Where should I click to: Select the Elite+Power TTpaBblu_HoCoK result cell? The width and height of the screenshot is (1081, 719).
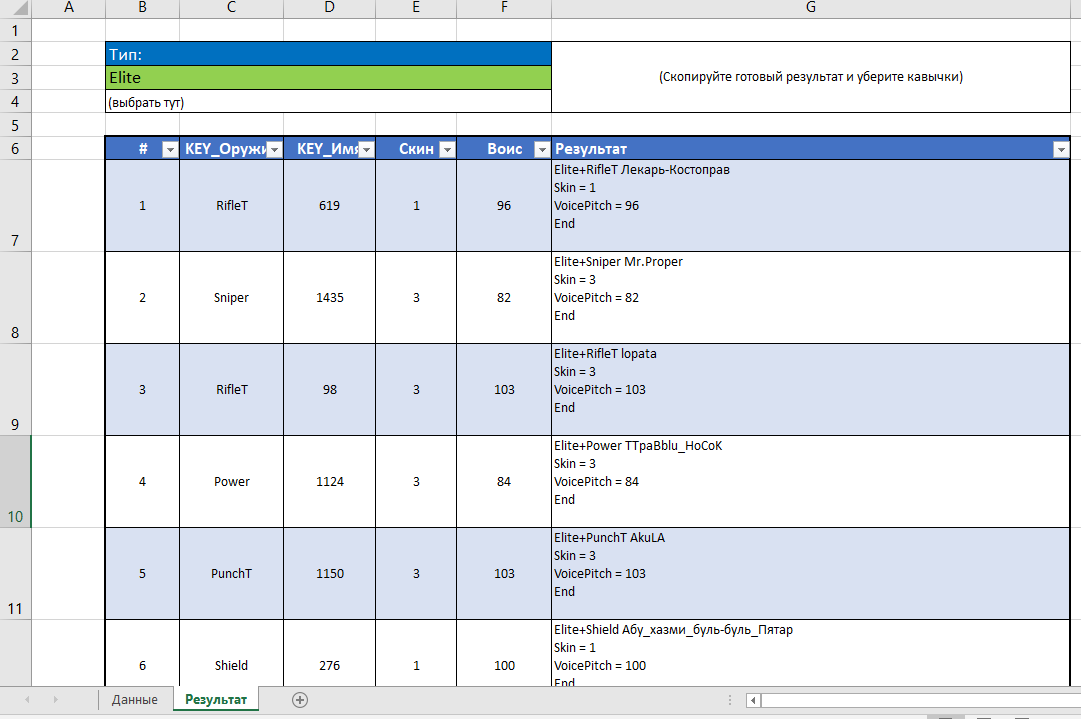[811, 482]
